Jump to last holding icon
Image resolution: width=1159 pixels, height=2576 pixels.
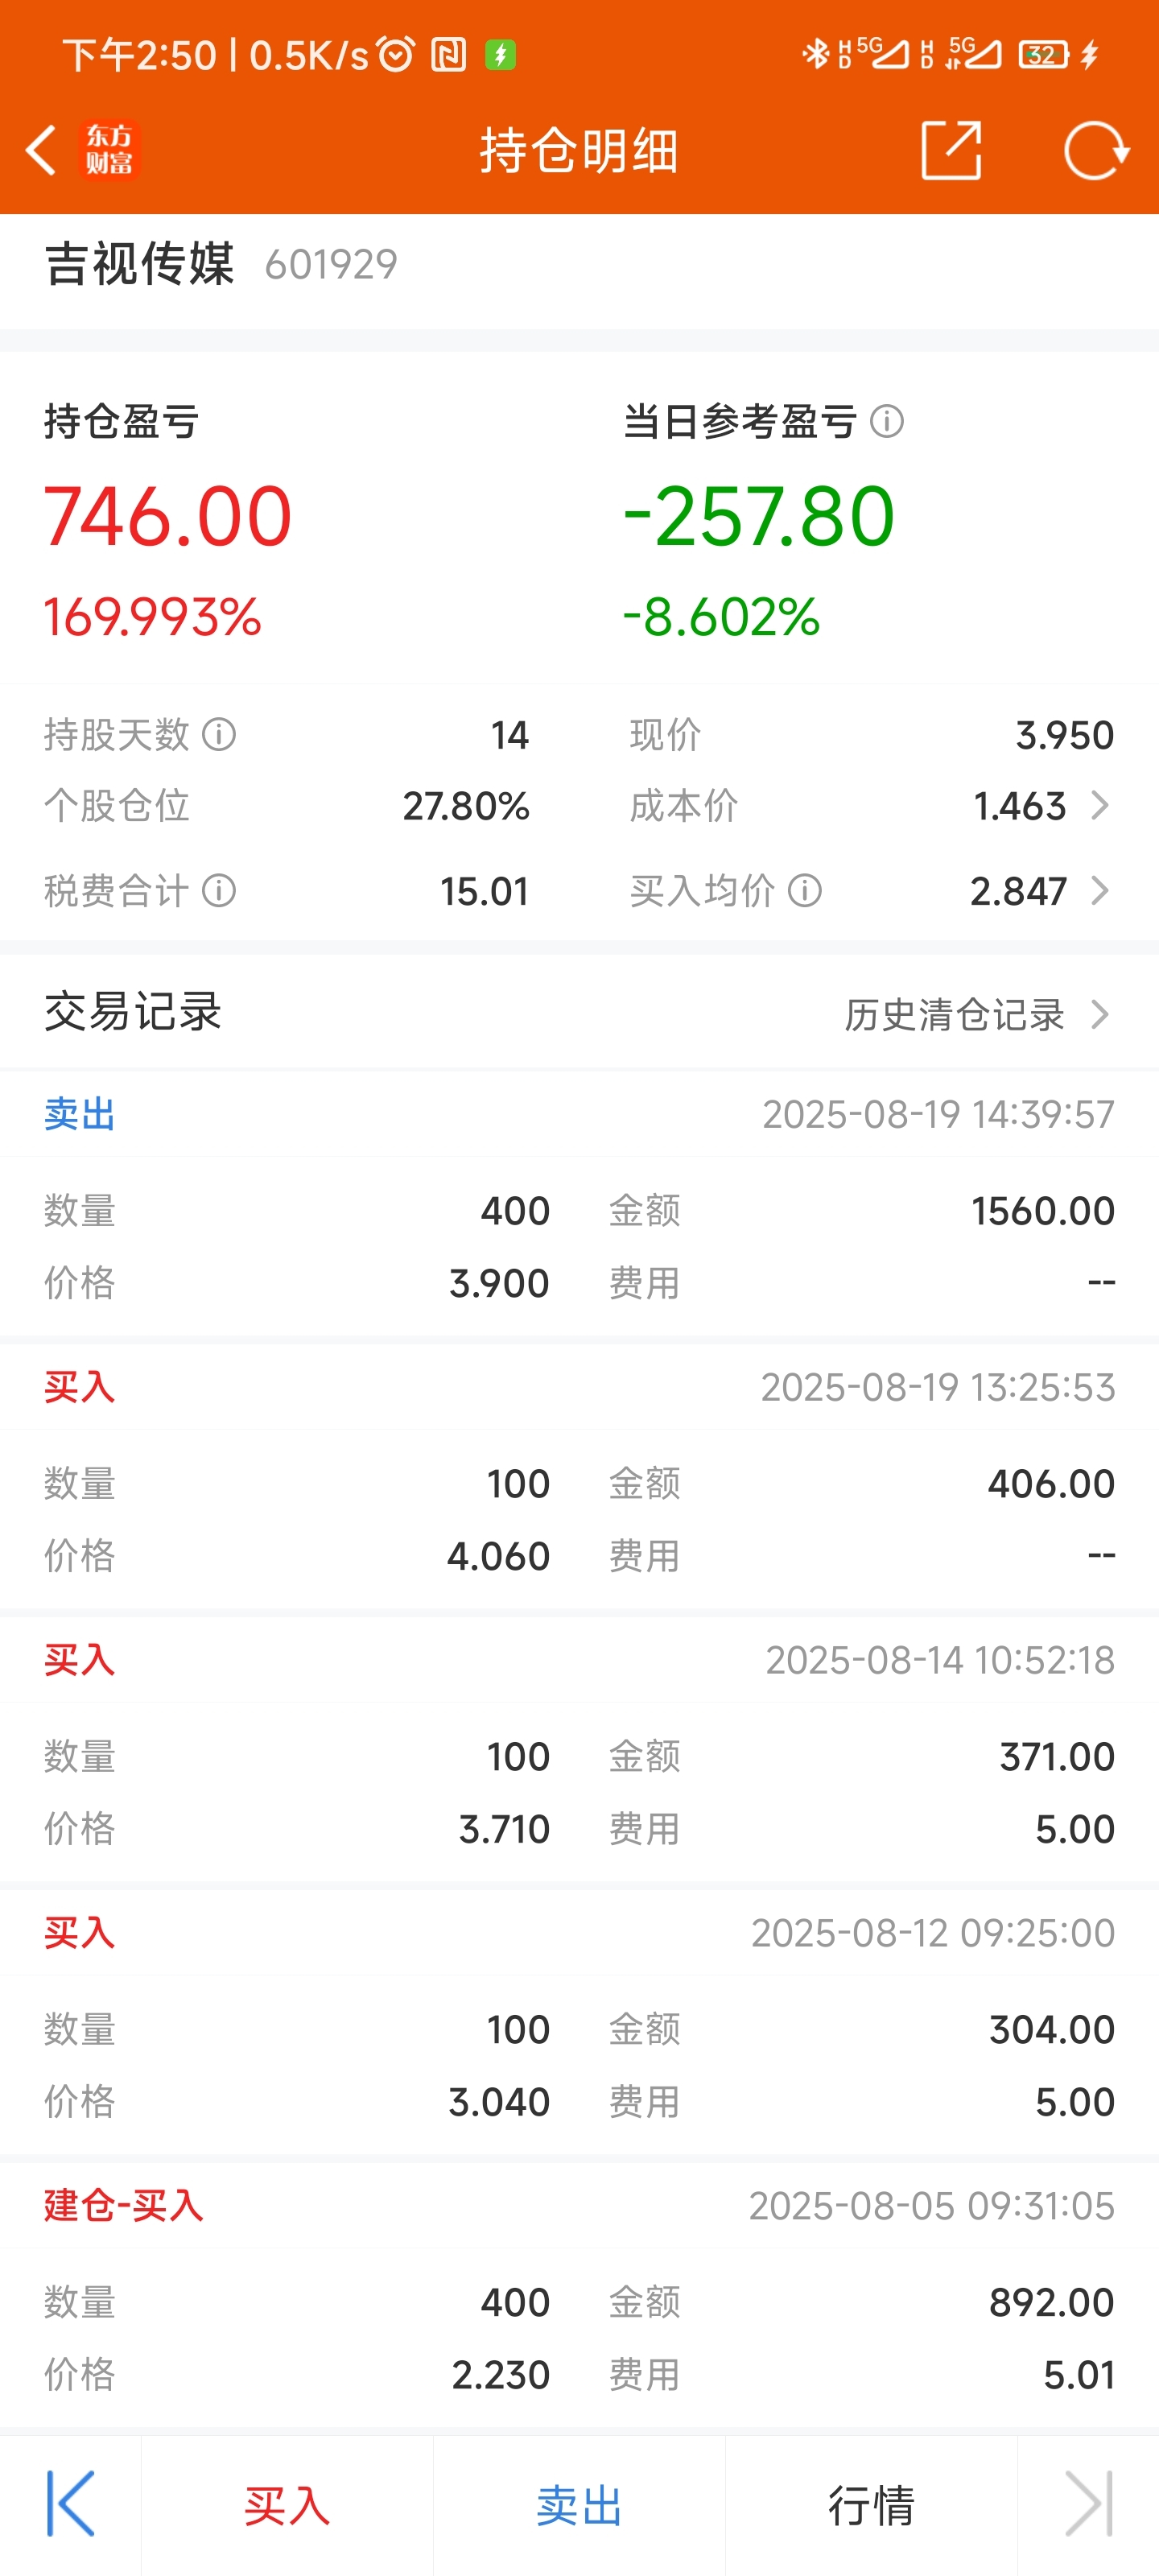1088,2503
